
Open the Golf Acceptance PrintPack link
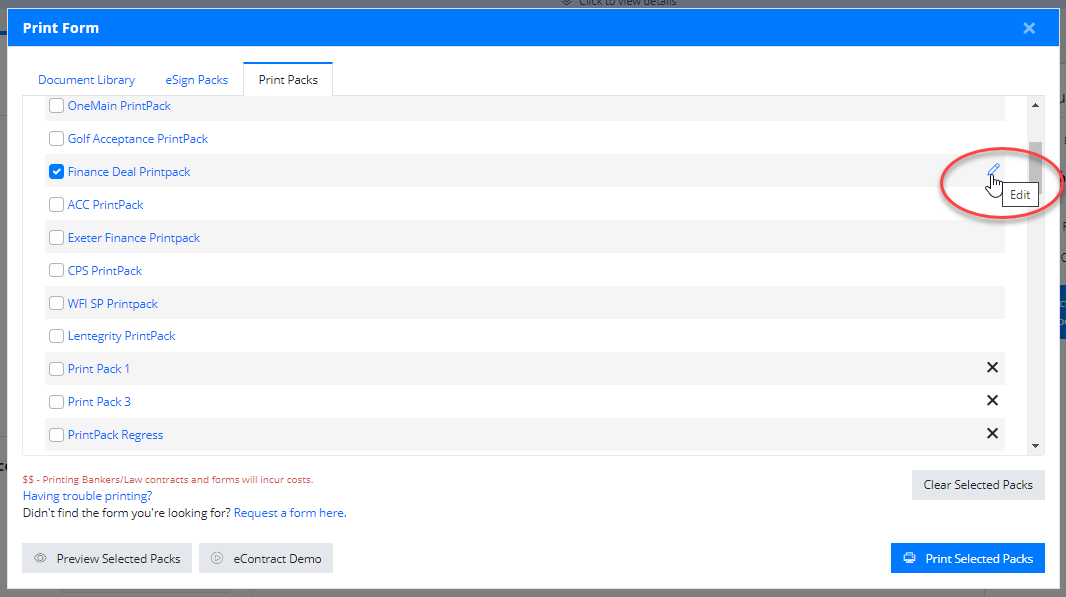pyautogui.click(x=137, y=139)
